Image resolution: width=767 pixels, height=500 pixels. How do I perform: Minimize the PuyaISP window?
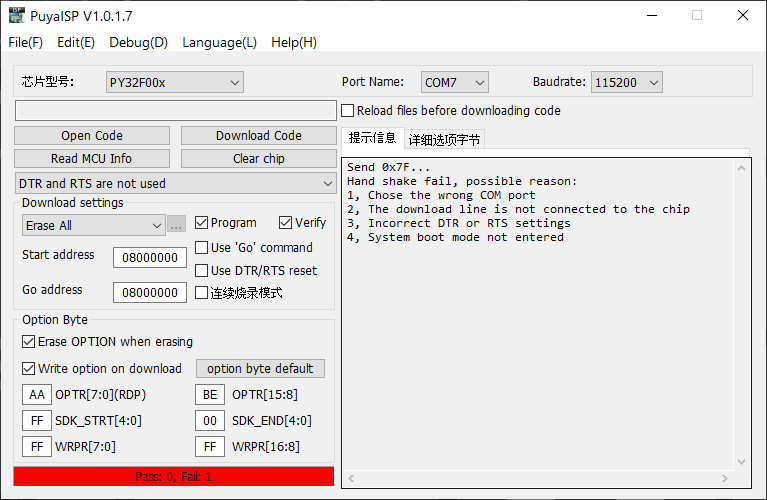point(652,16)
